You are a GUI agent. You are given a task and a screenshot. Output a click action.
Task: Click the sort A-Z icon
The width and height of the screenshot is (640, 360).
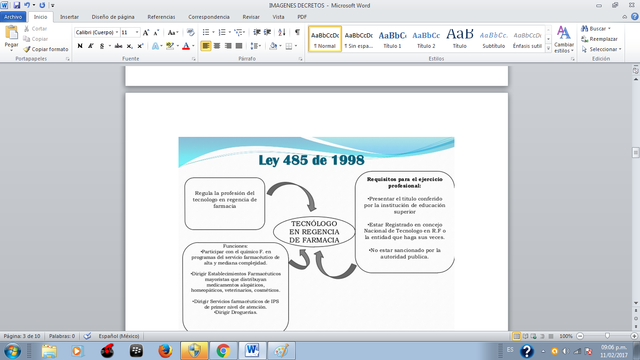[282, 32]
